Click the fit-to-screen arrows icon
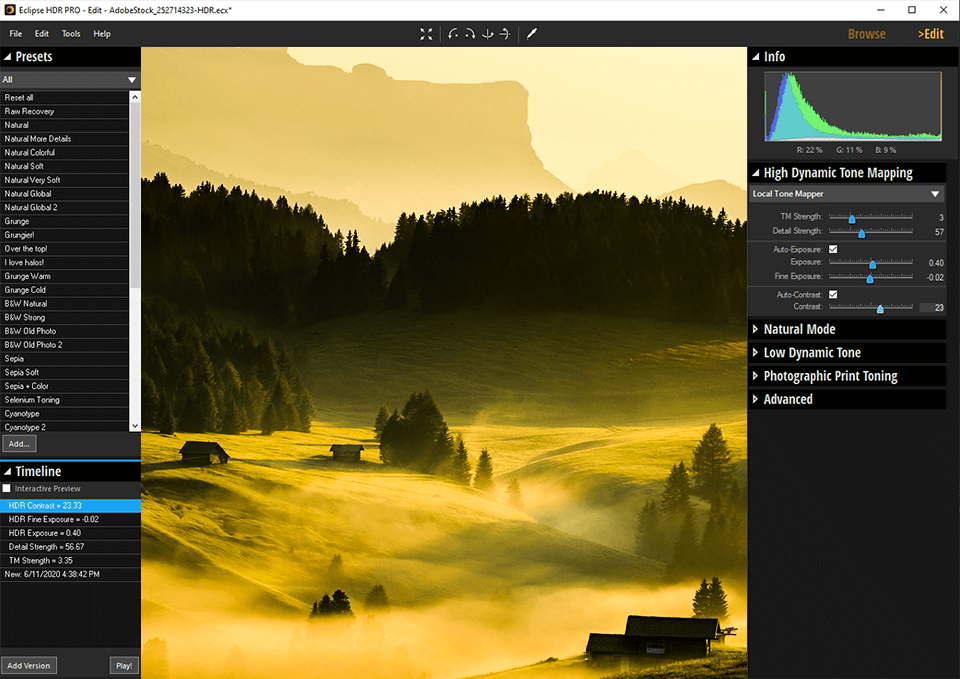This screenshot has height=679, width=960. pyautogui.click(x=426, y=34)
